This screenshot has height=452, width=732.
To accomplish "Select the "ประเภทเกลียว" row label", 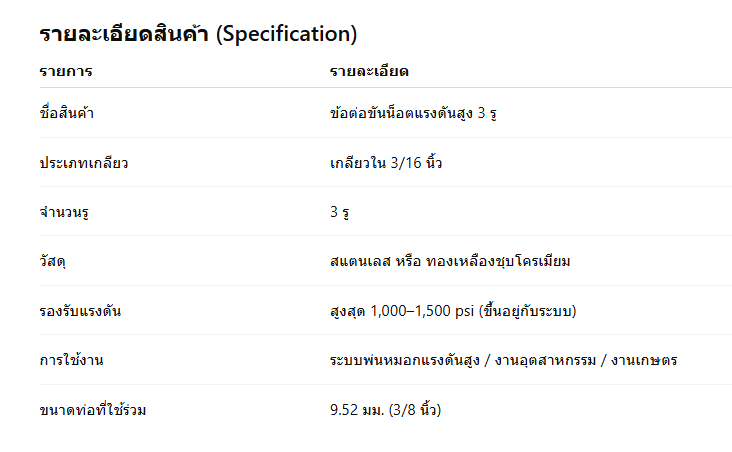I will coord(84,162).
